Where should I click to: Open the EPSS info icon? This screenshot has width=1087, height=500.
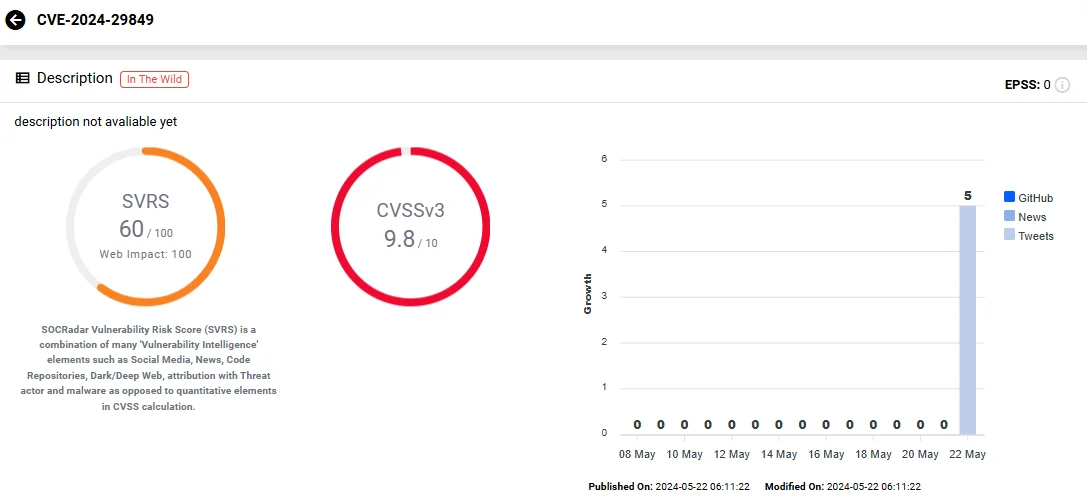tap(1062, 85)
